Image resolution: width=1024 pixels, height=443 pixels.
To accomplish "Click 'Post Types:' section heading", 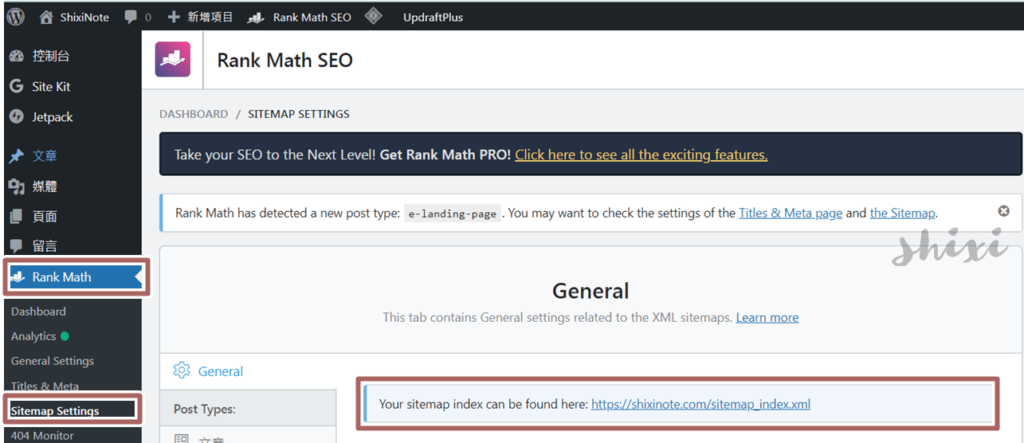I will point(204,409).
